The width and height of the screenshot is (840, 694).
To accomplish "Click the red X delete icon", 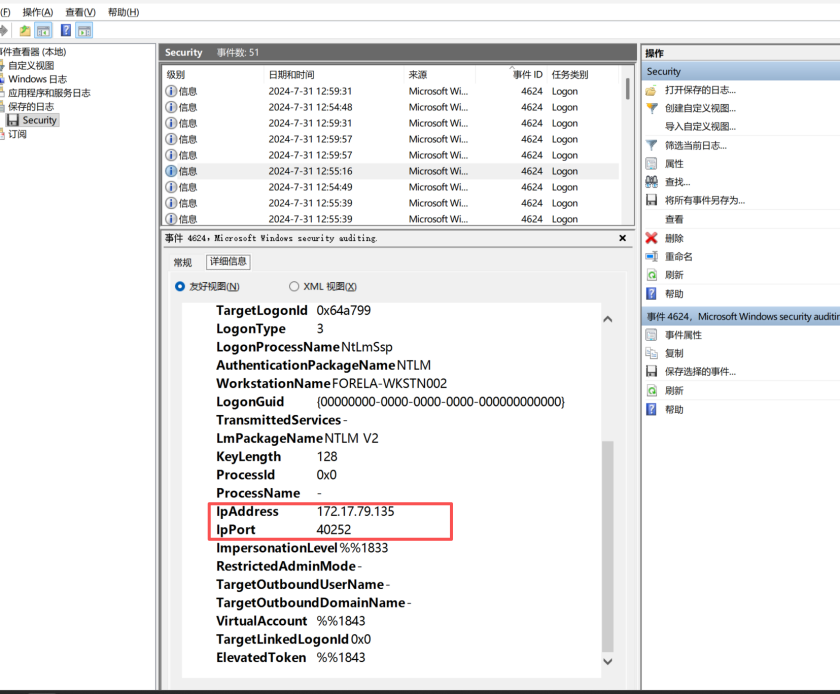I will coord(652,238).
